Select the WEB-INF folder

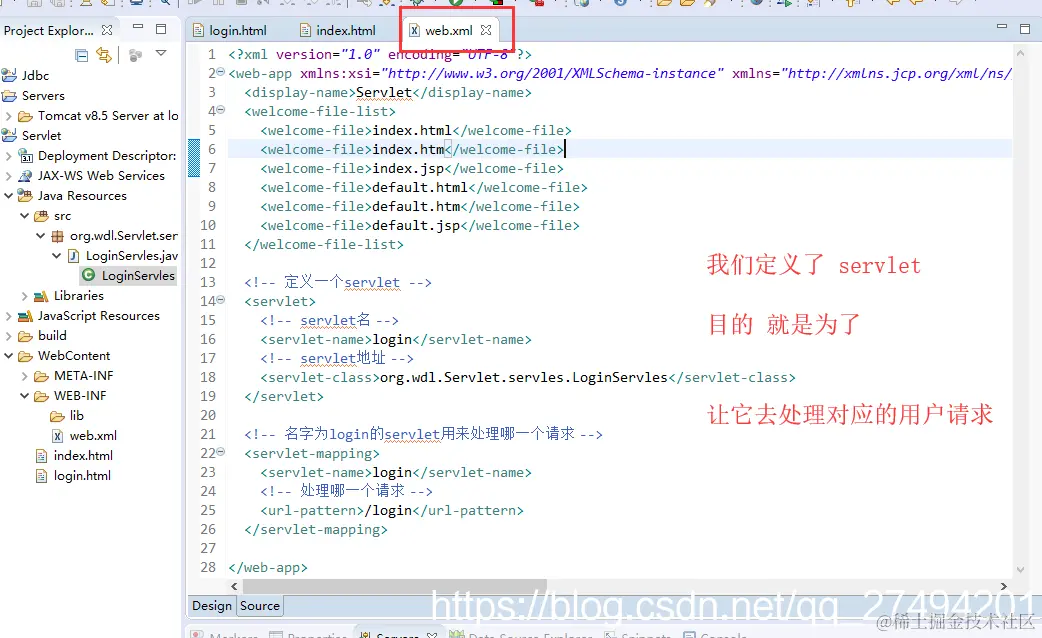point(80,395)
